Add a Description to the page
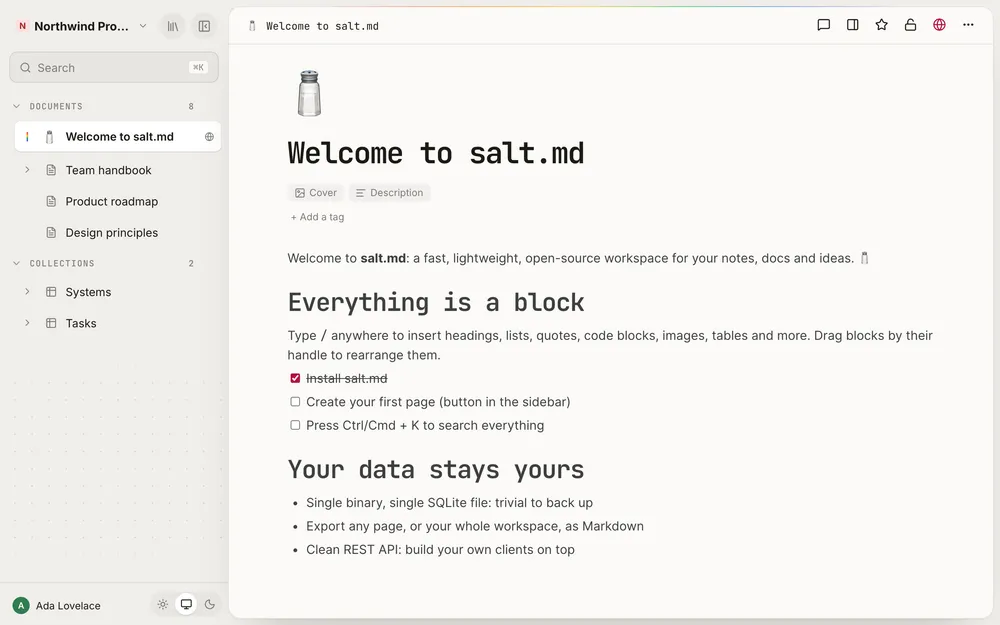Viewport: 1000px width, 625px height. [389, 193]
